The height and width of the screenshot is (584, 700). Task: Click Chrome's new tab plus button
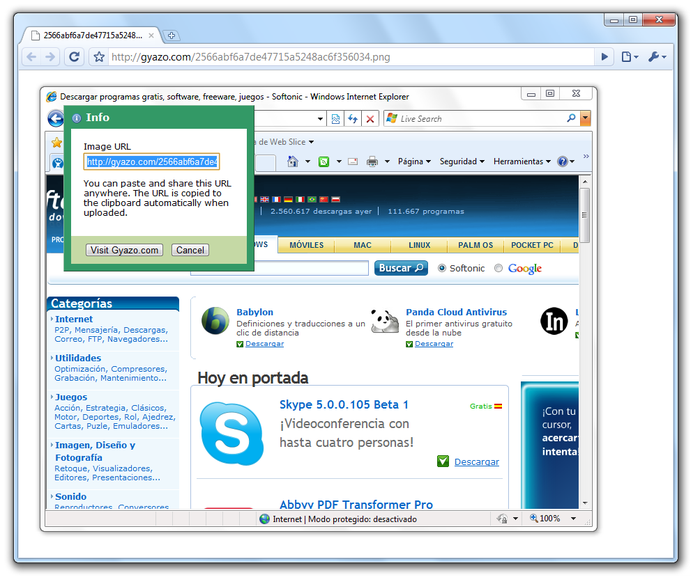coord(171,35)
